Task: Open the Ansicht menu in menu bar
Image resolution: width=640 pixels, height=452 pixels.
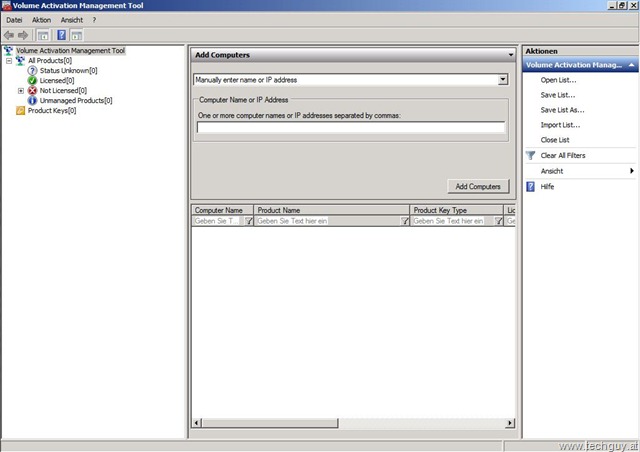Action: pyautogui.click(x=72, y=20)
